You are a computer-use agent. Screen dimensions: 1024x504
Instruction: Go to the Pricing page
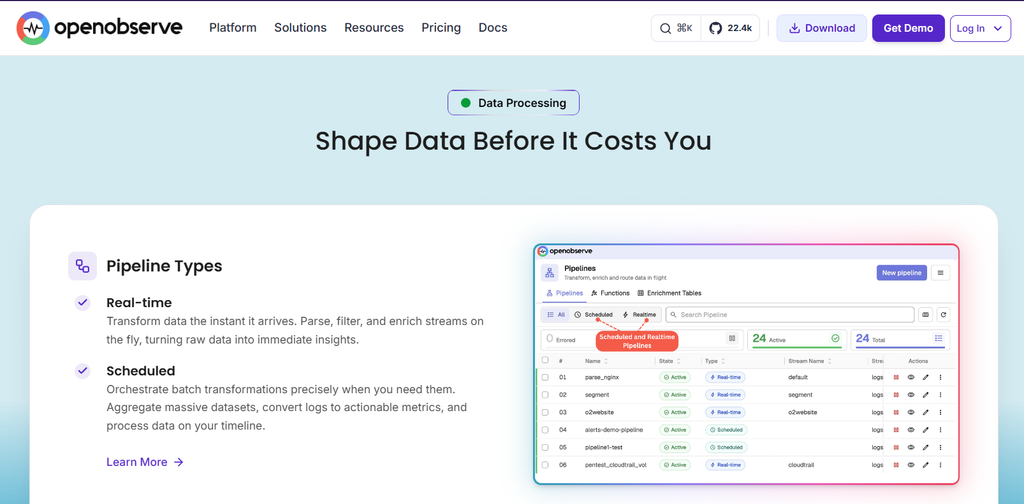click(441, 28)
